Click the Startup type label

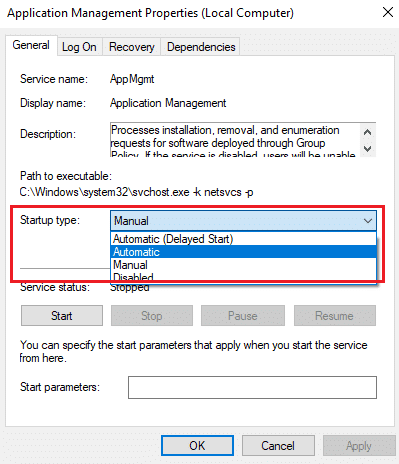50,220
